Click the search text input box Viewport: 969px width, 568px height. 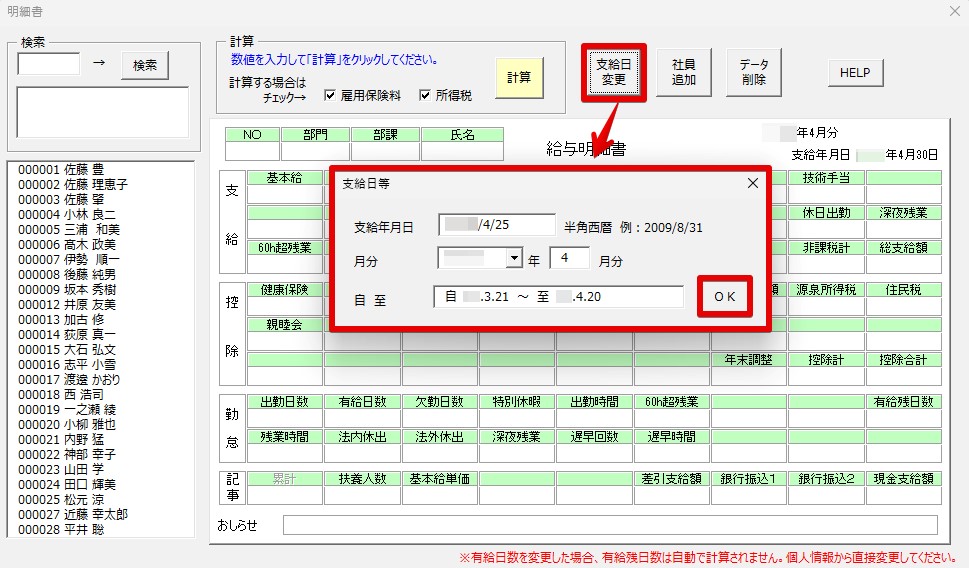pyautogui.click(x=49, y=64)
